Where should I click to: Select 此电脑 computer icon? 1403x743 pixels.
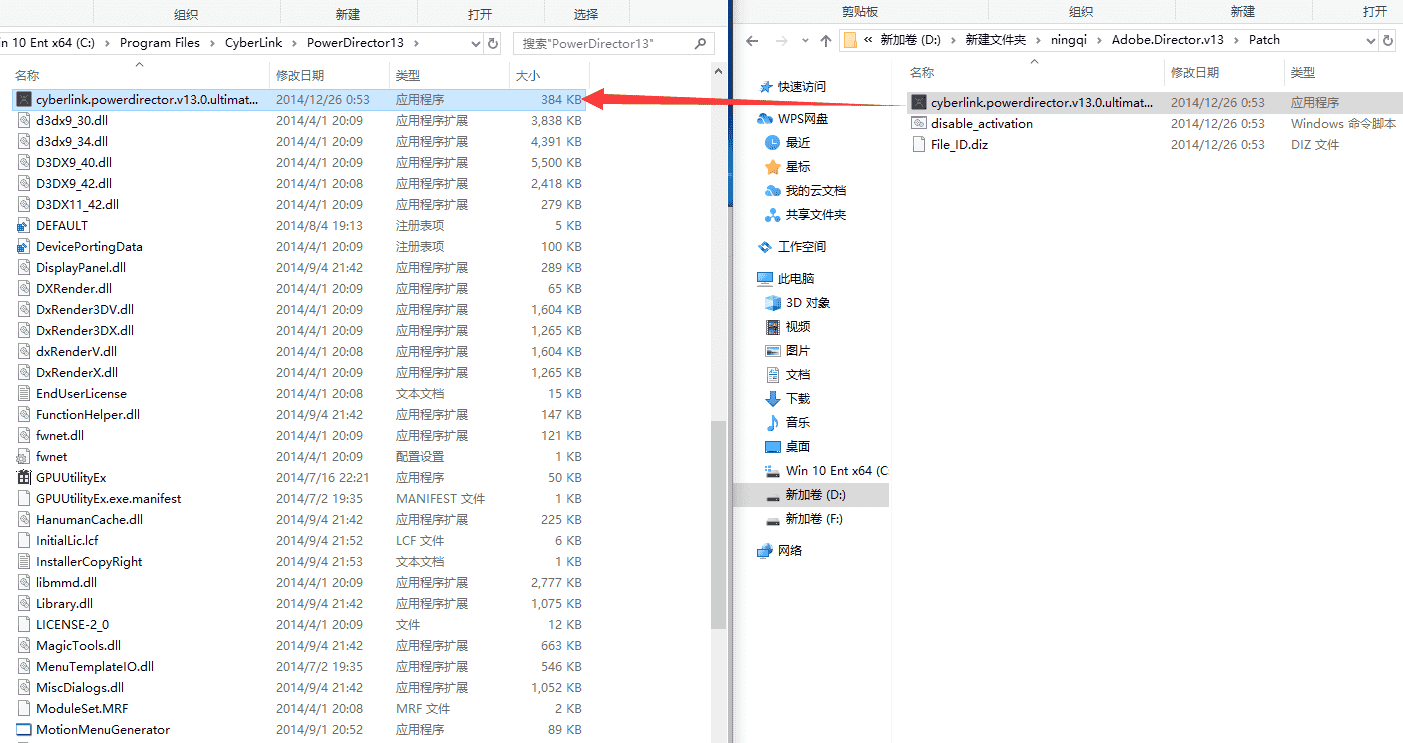(x=765, y=279)
